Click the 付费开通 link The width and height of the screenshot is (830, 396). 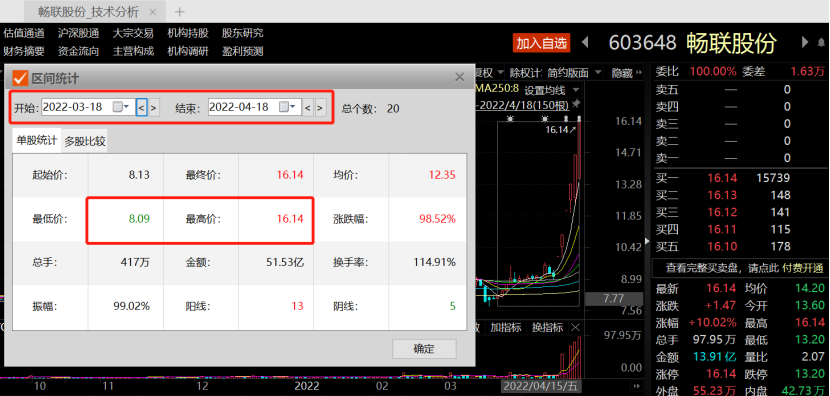[x=802, y=268]
